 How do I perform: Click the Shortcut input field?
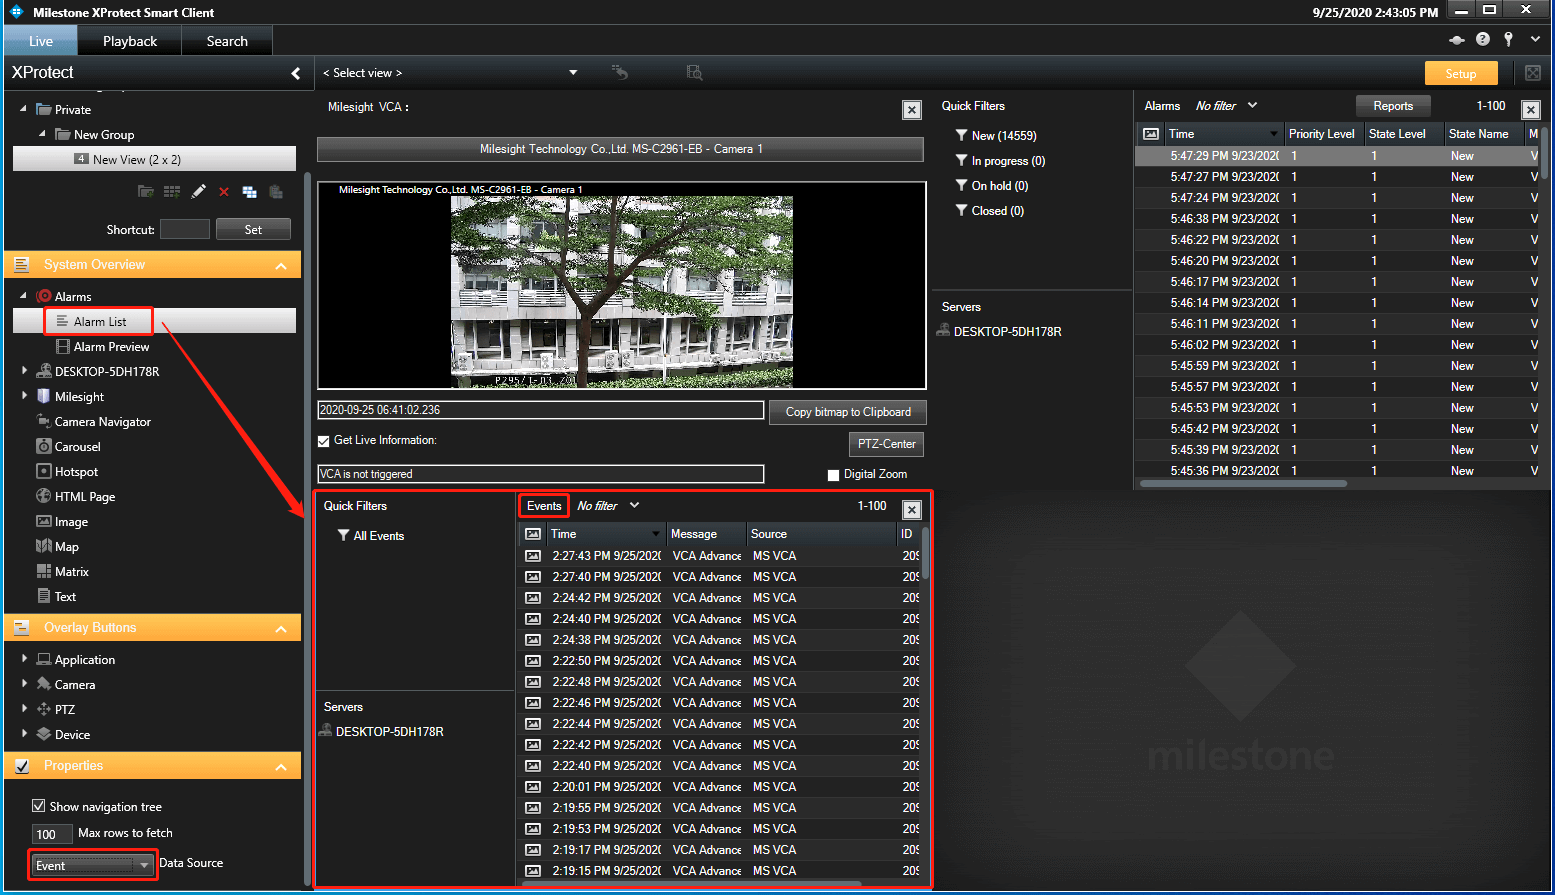click(x=185, y=229)
